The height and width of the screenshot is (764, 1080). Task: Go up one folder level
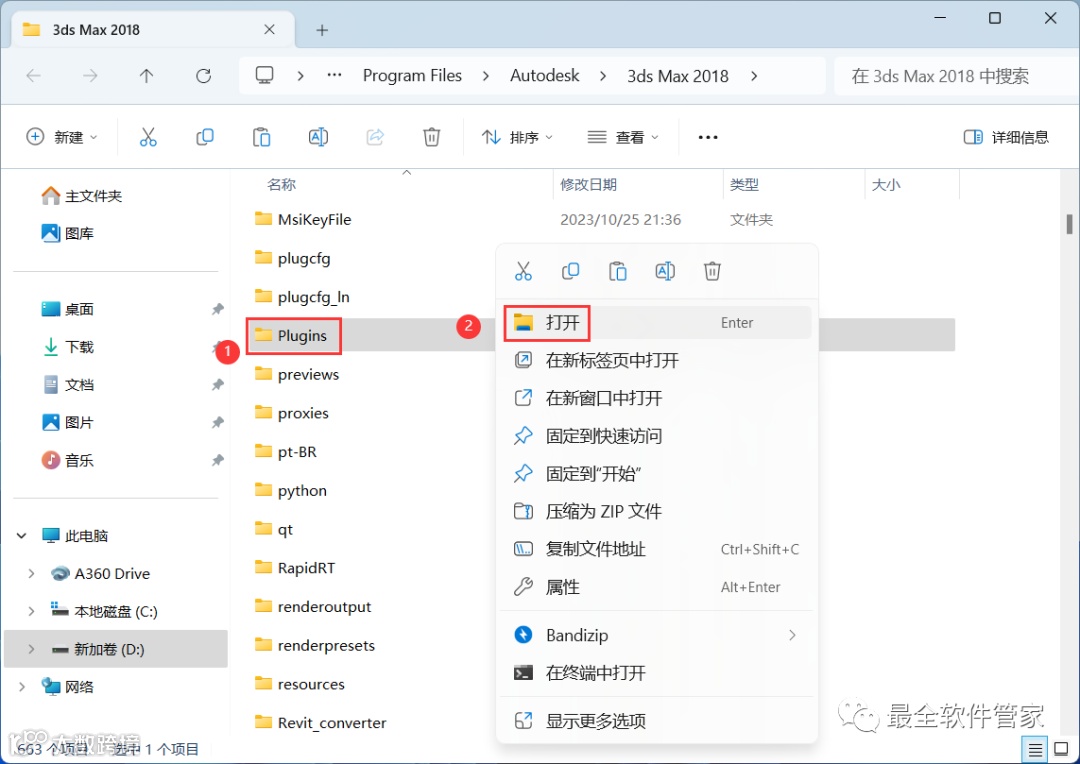pyautogui.click(x=146, y=76)
